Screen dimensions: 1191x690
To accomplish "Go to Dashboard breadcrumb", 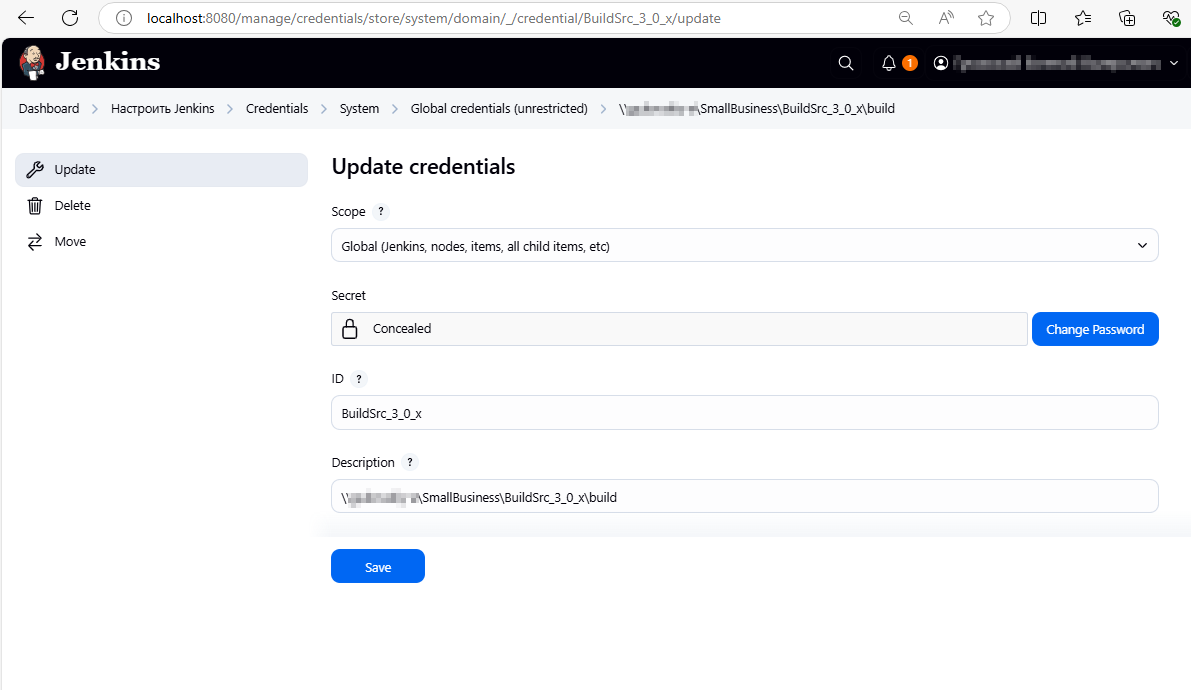I will click(49, 109).
